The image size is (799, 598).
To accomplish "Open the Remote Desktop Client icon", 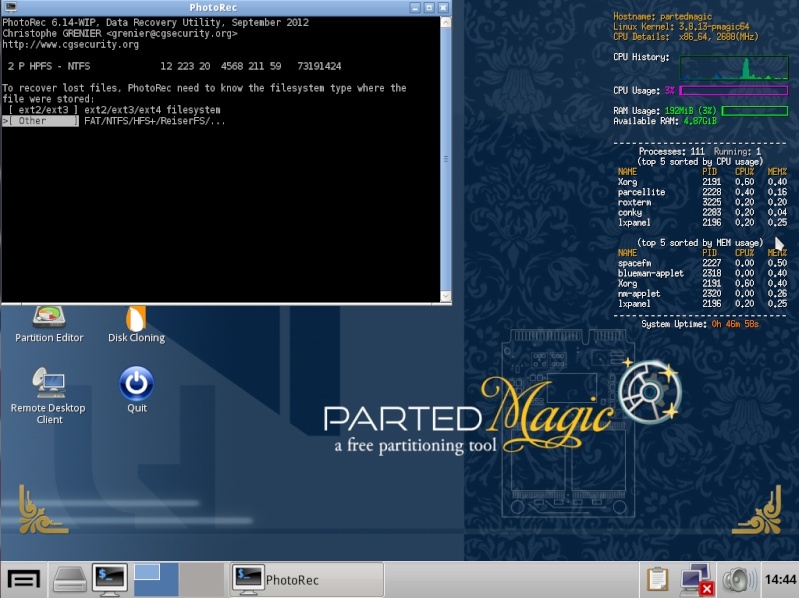I will pos(48,395).
